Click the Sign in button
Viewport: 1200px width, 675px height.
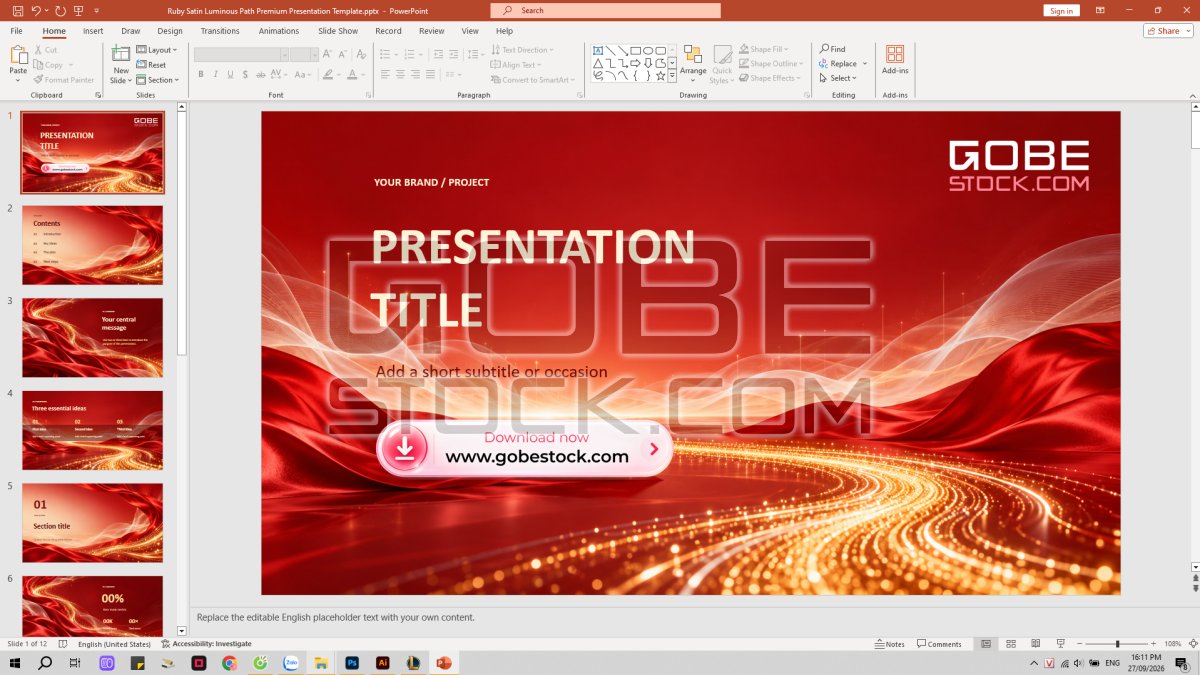click(x=1061, y=10)
